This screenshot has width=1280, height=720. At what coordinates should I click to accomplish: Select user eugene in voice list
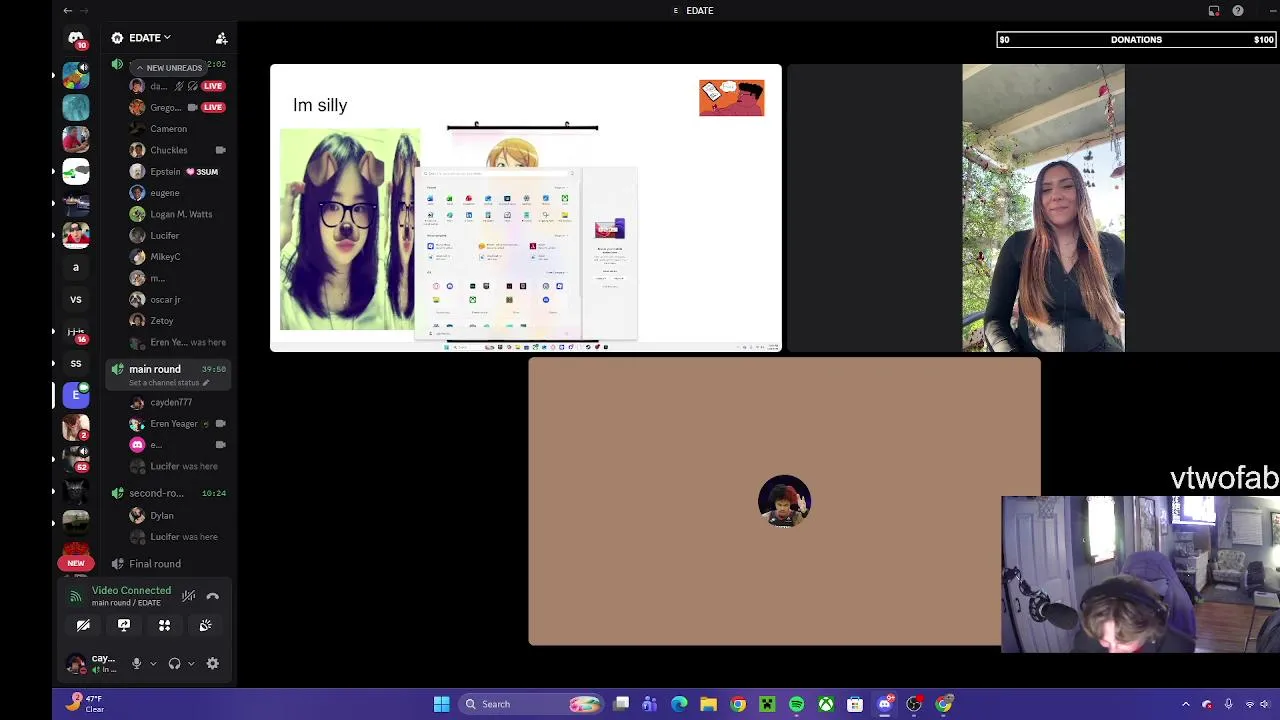coord(165,193)
